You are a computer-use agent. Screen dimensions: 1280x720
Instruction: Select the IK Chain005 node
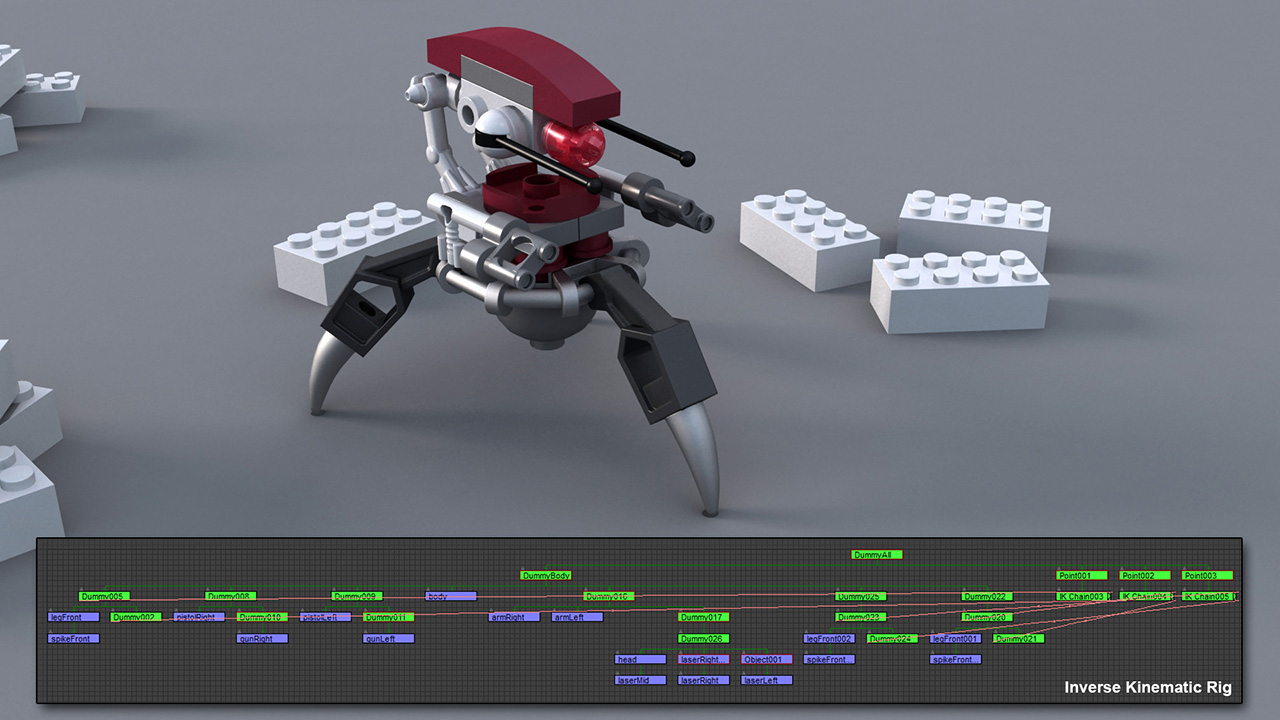[1208, 597]
